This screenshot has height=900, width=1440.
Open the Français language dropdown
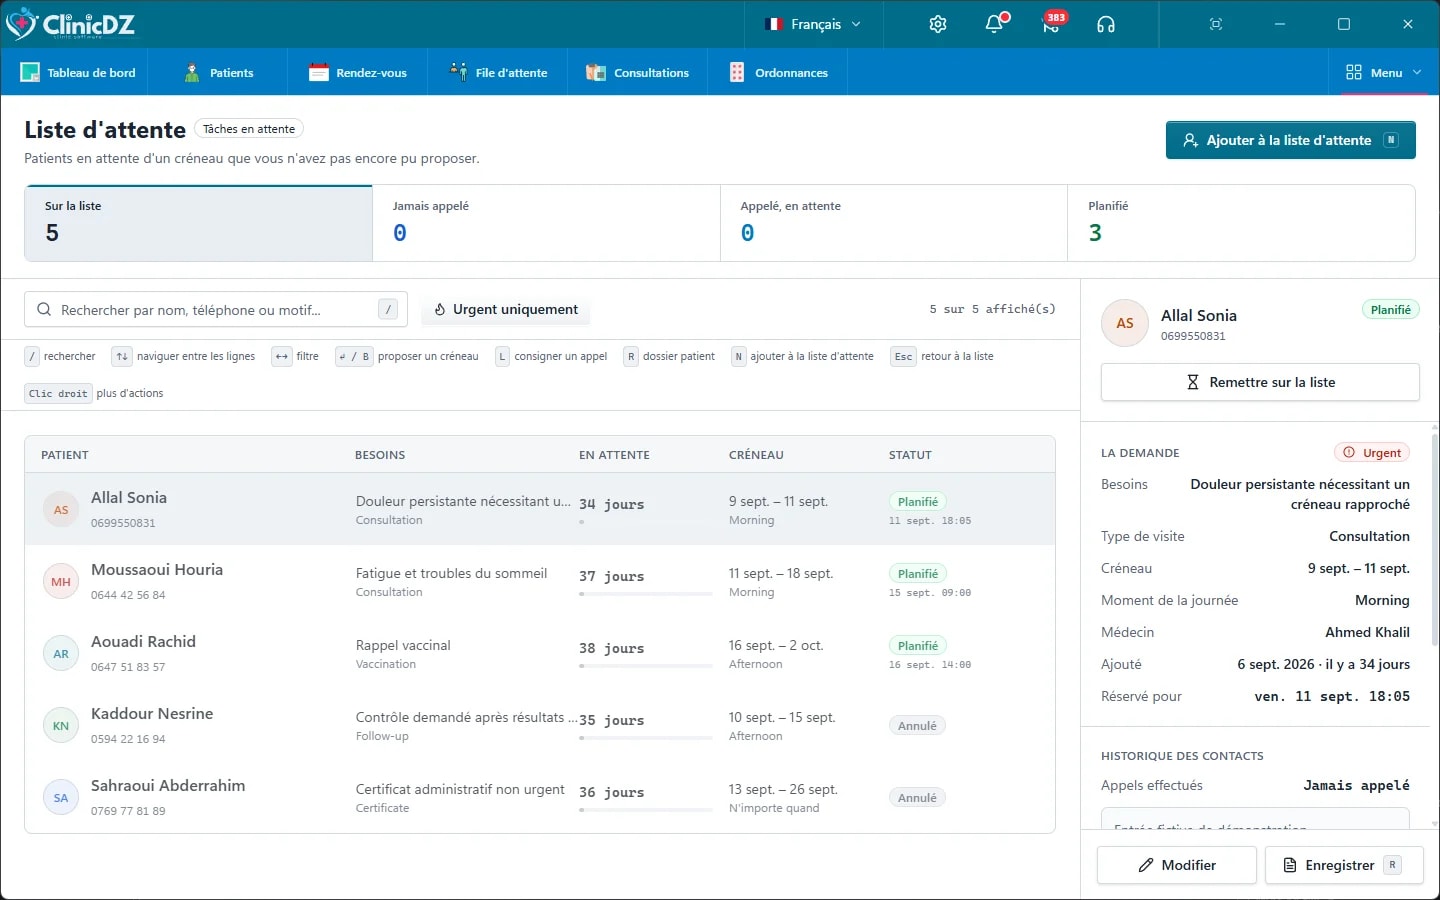coord(813,24)
